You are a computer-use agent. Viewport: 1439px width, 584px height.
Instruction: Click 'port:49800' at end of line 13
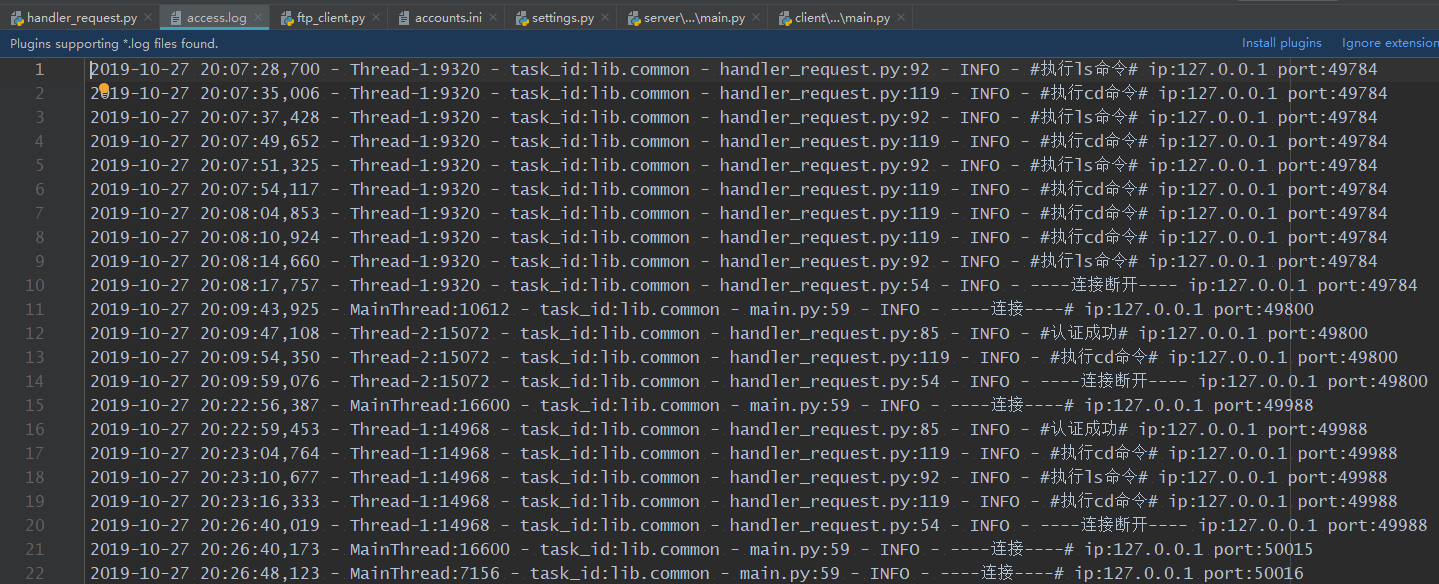coord(1348,357)
